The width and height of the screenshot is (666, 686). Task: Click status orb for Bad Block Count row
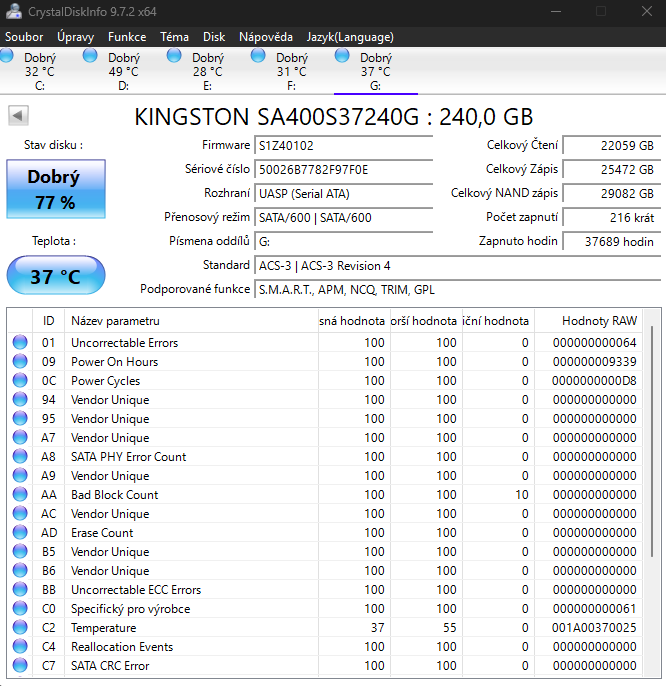(x=20, y=494)
